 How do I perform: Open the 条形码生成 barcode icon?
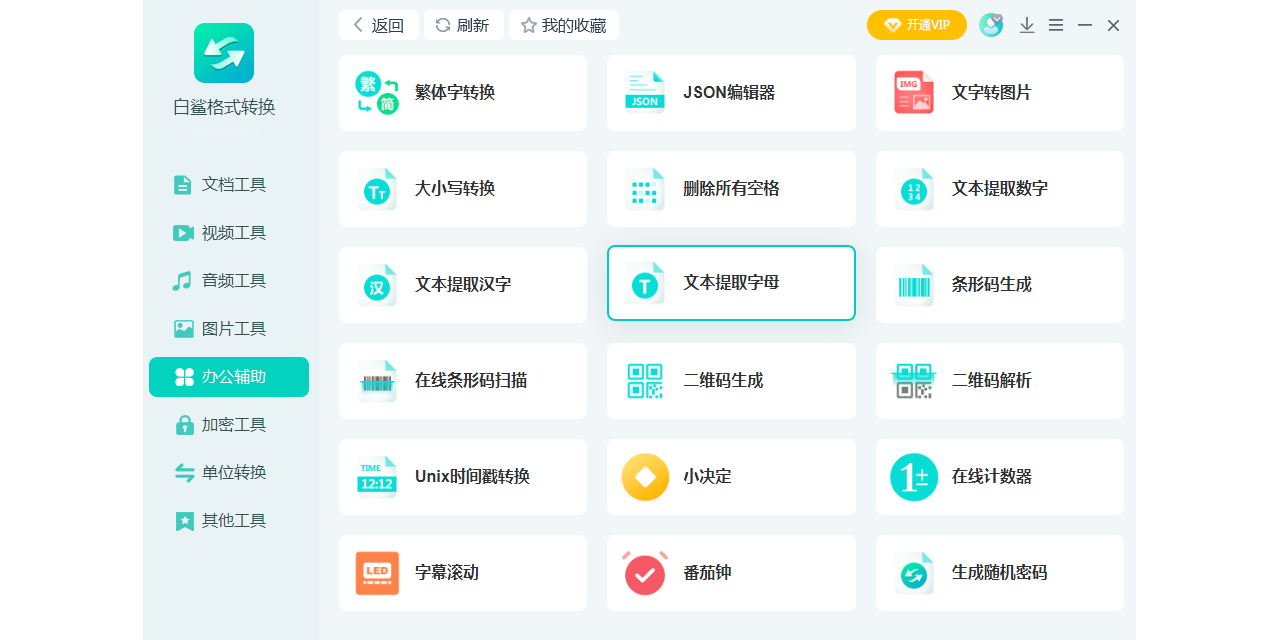pyautogui.click(x=913, y=285)
